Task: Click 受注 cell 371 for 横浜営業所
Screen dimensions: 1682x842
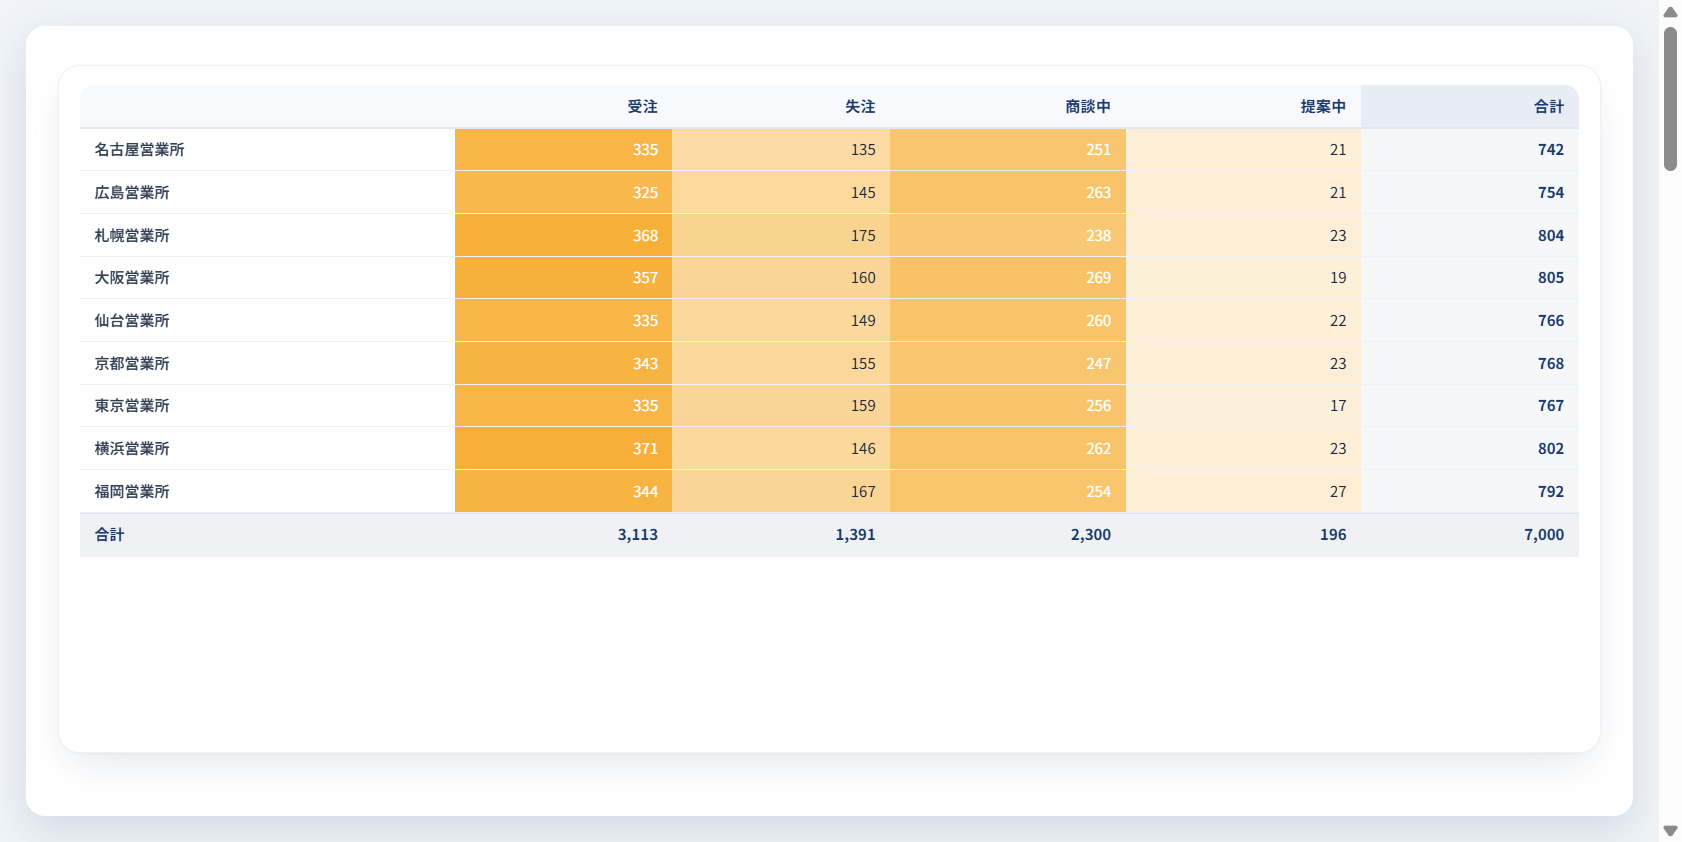Action: pos(563,449)
